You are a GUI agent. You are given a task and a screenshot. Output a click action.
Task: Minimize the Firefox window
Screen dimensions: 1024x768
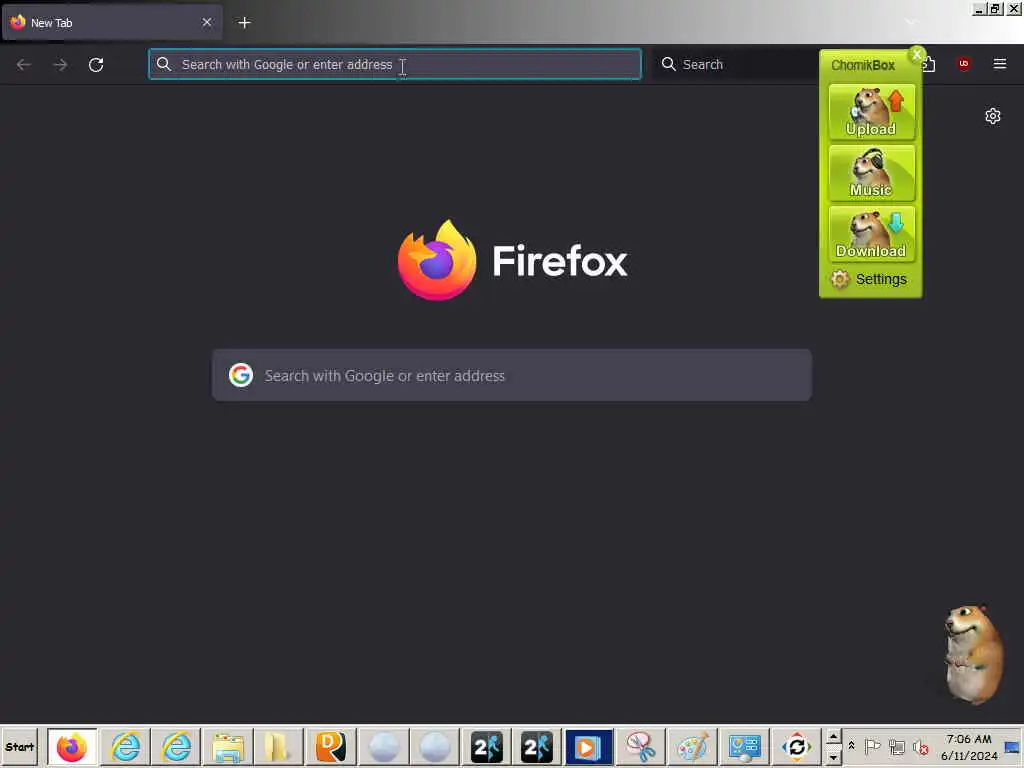click(978, 9)
